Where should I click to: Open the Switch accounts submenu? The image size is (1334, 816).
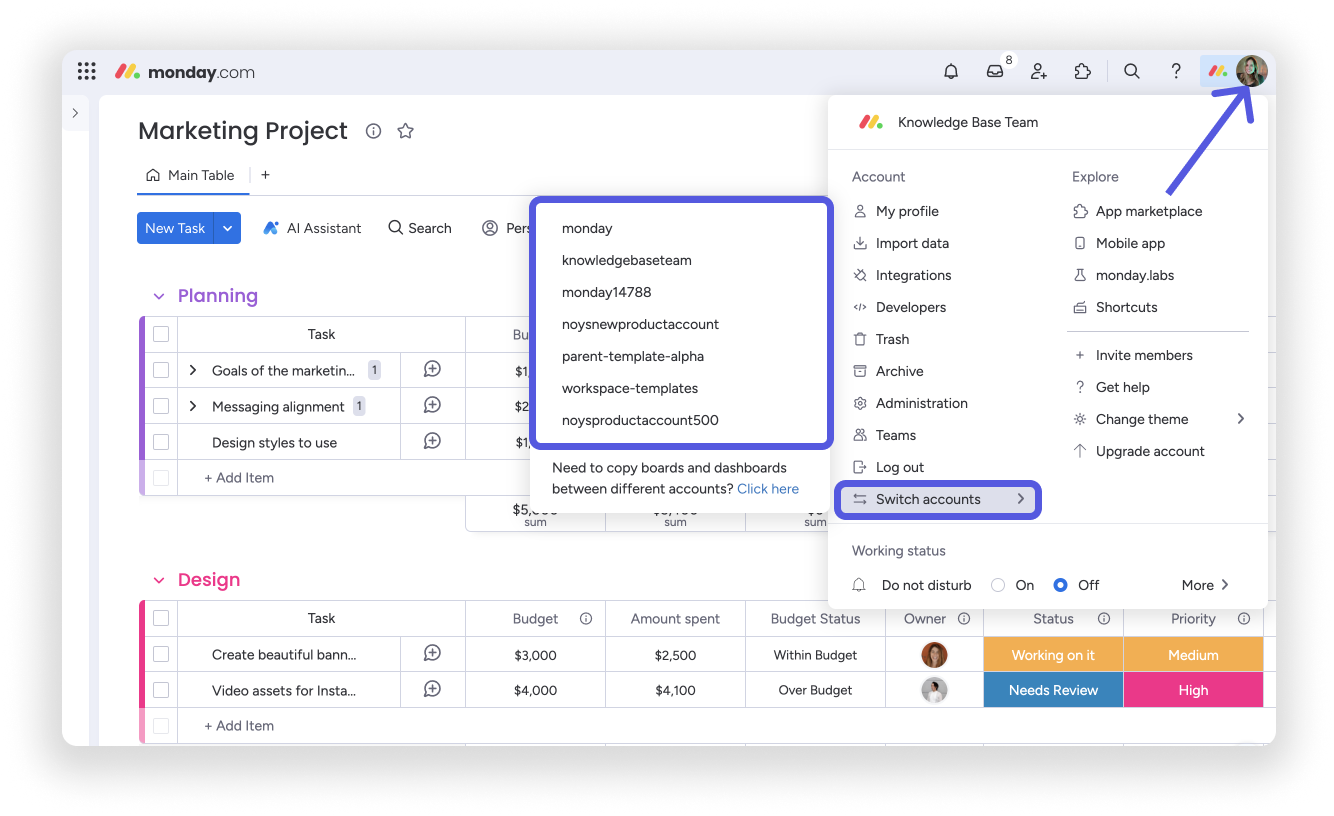click(x=938, y=499)
